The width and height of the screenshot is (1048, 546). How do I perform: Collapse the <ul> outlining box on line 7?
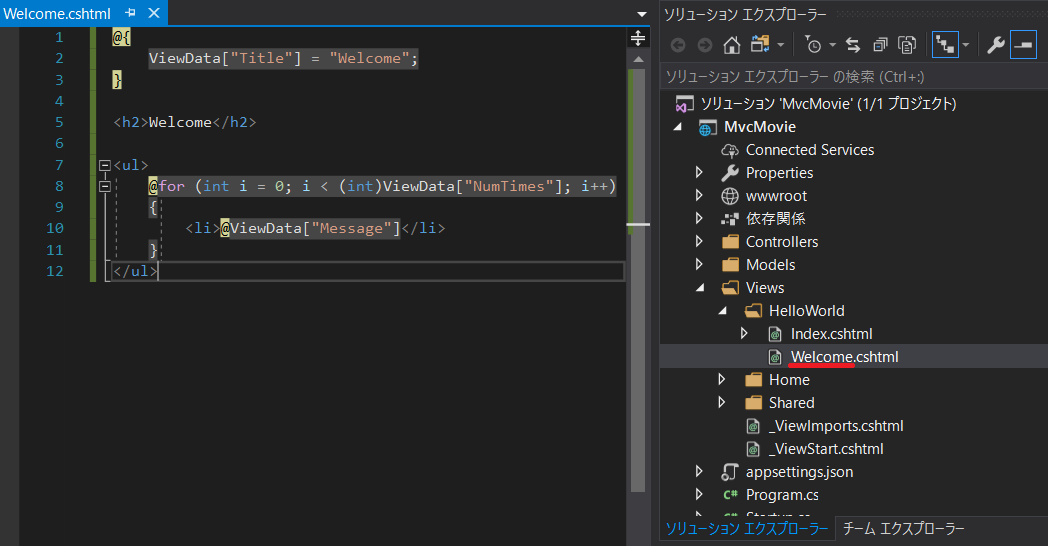tap(105, 165)
